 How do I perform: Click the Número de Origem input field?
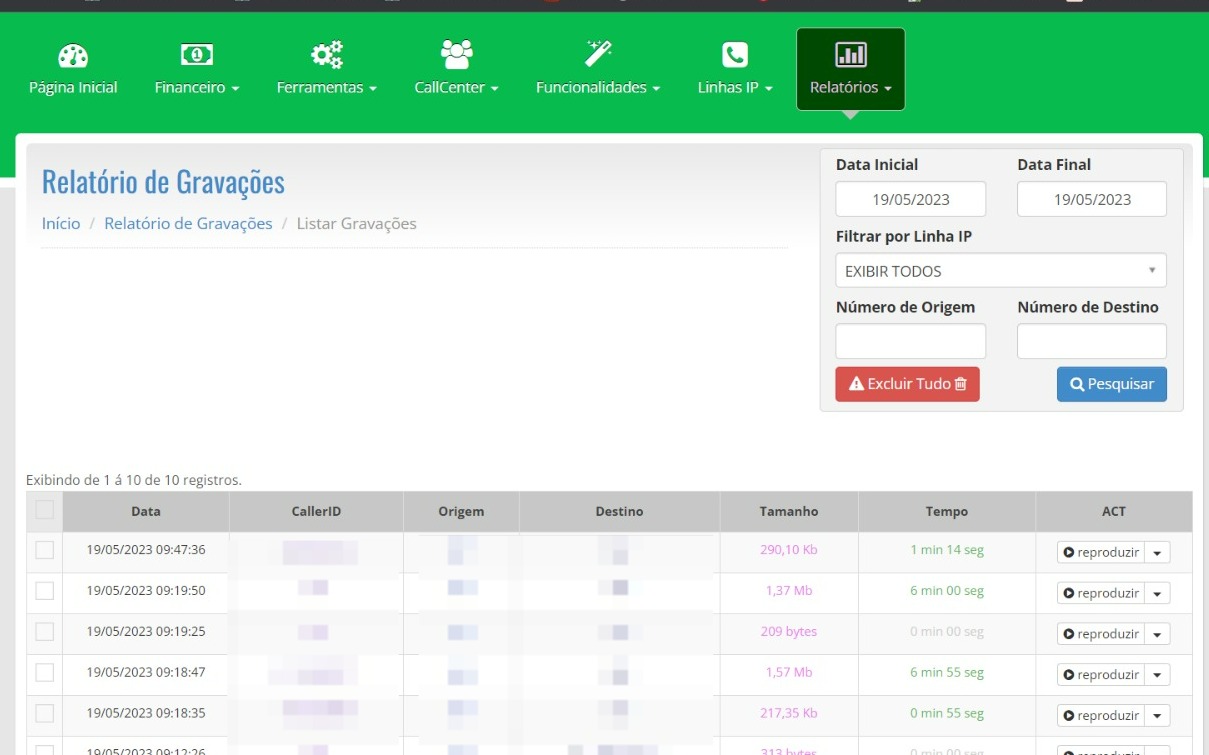point(910,341)
